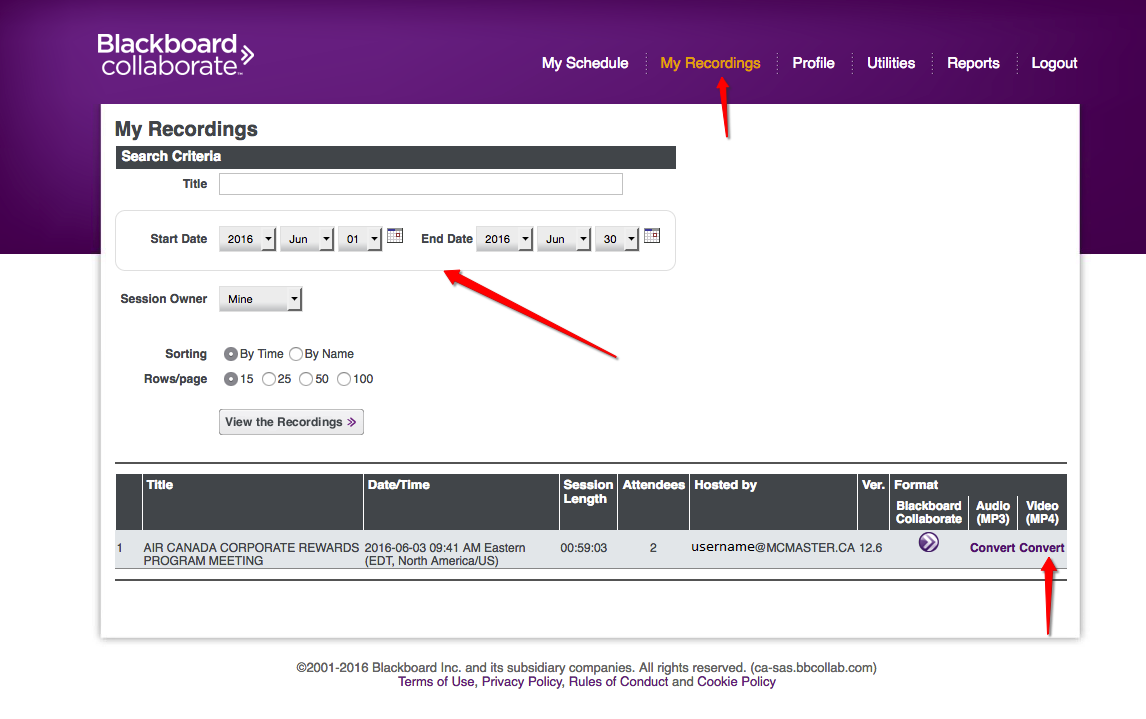
Task: Click the View the Recordings button
Action: tap(291, 422)
